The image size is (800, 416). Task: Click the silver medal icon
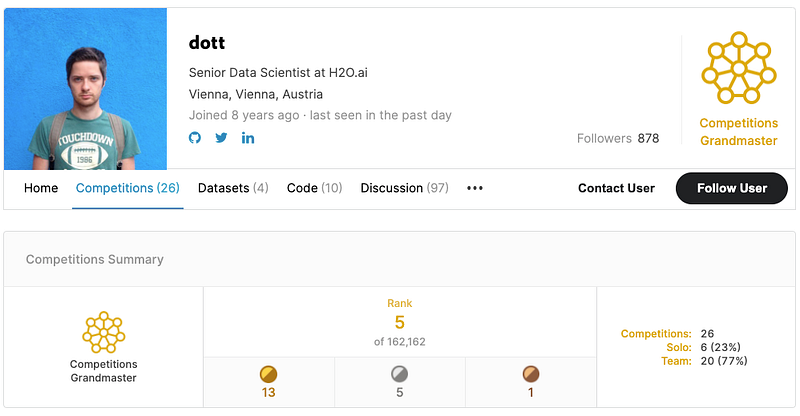coord(400,374)
